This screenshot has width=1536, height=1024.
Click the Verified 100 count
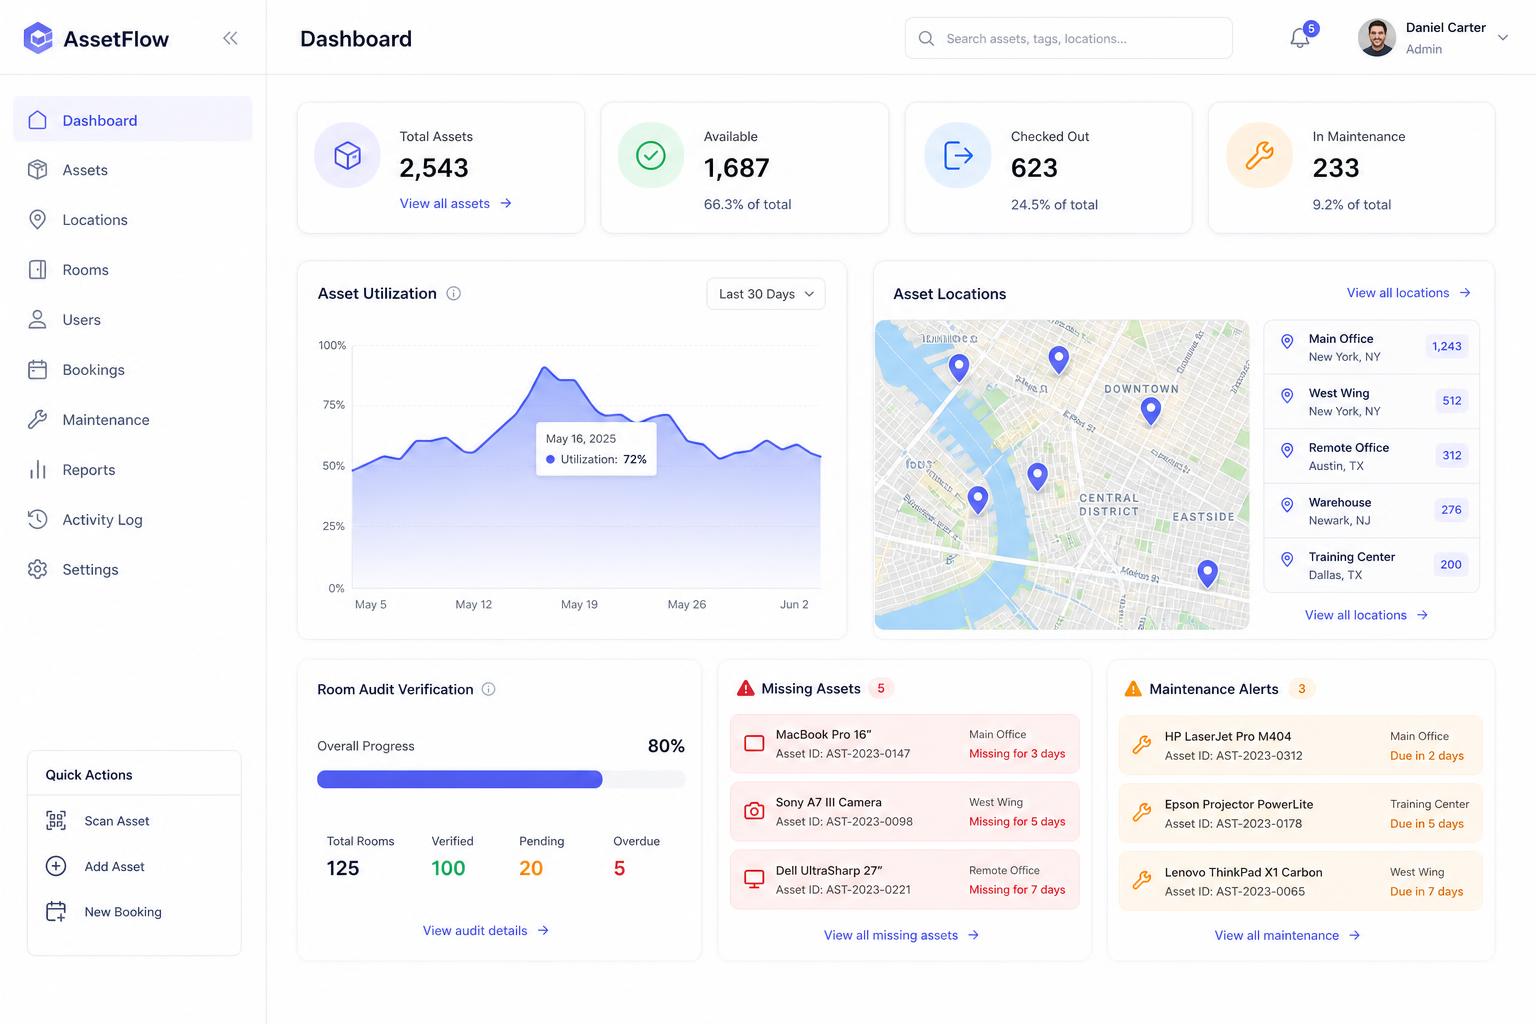[x=448, y=868]
